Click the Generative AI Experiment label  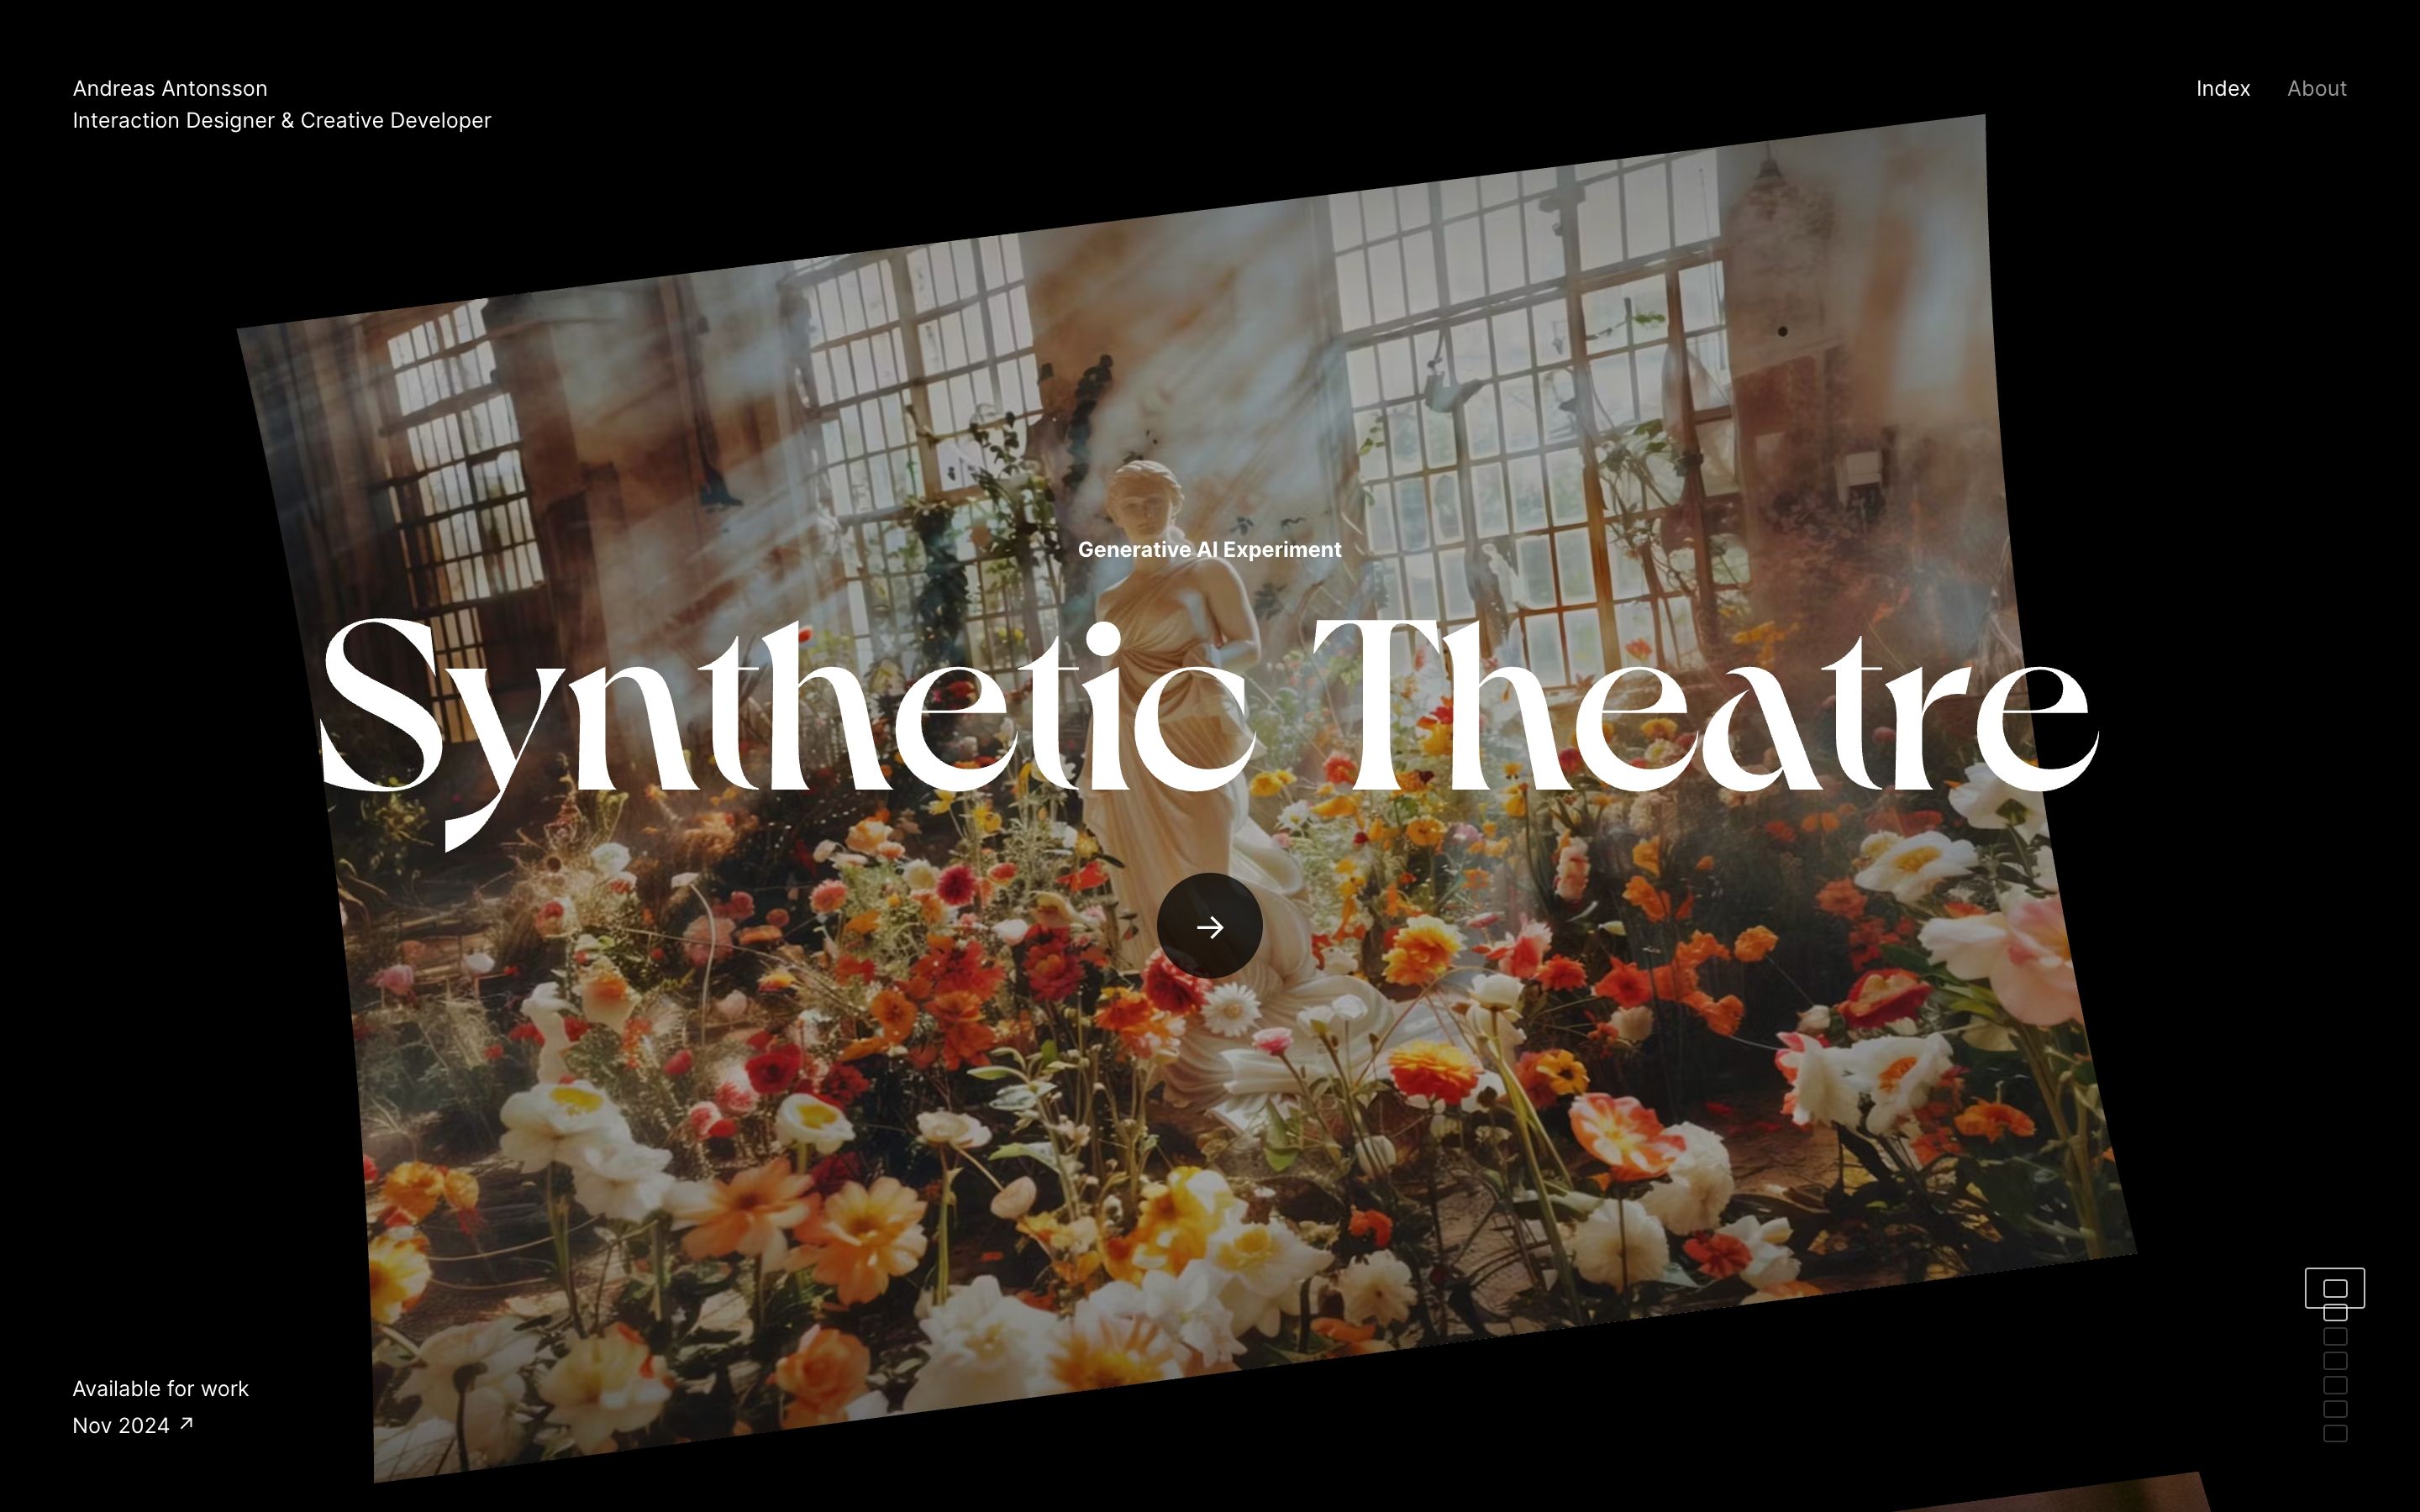[1209, 549]
